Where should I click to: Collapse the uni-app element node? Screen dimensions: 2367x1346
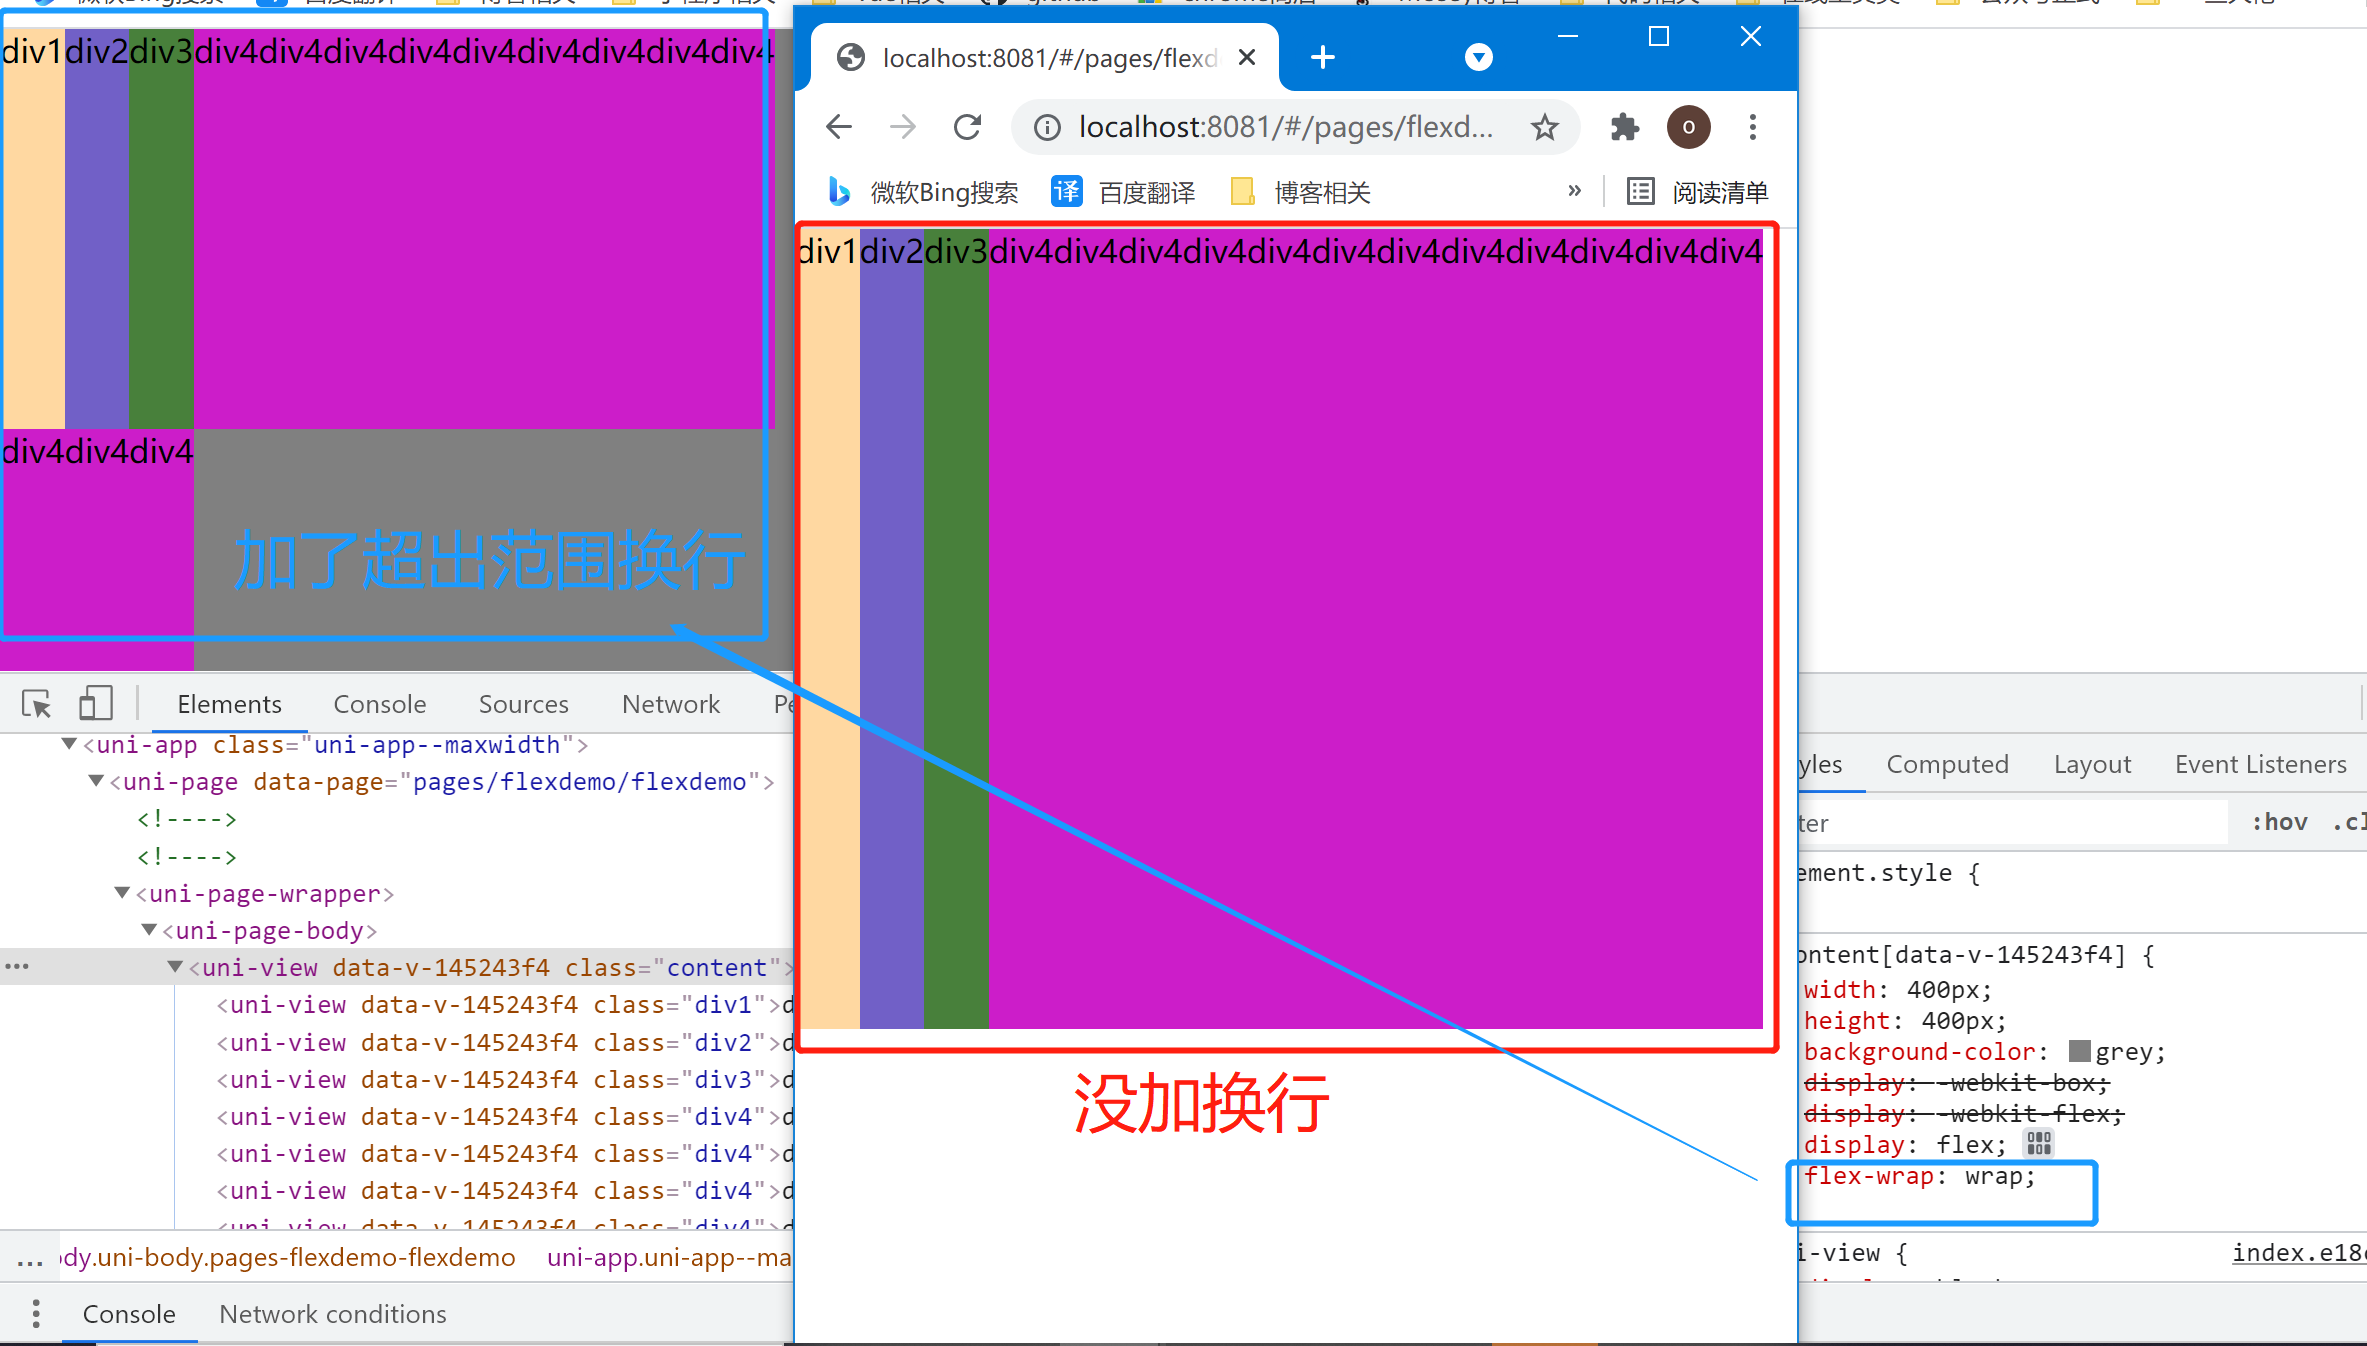click(x=69, y=745)
